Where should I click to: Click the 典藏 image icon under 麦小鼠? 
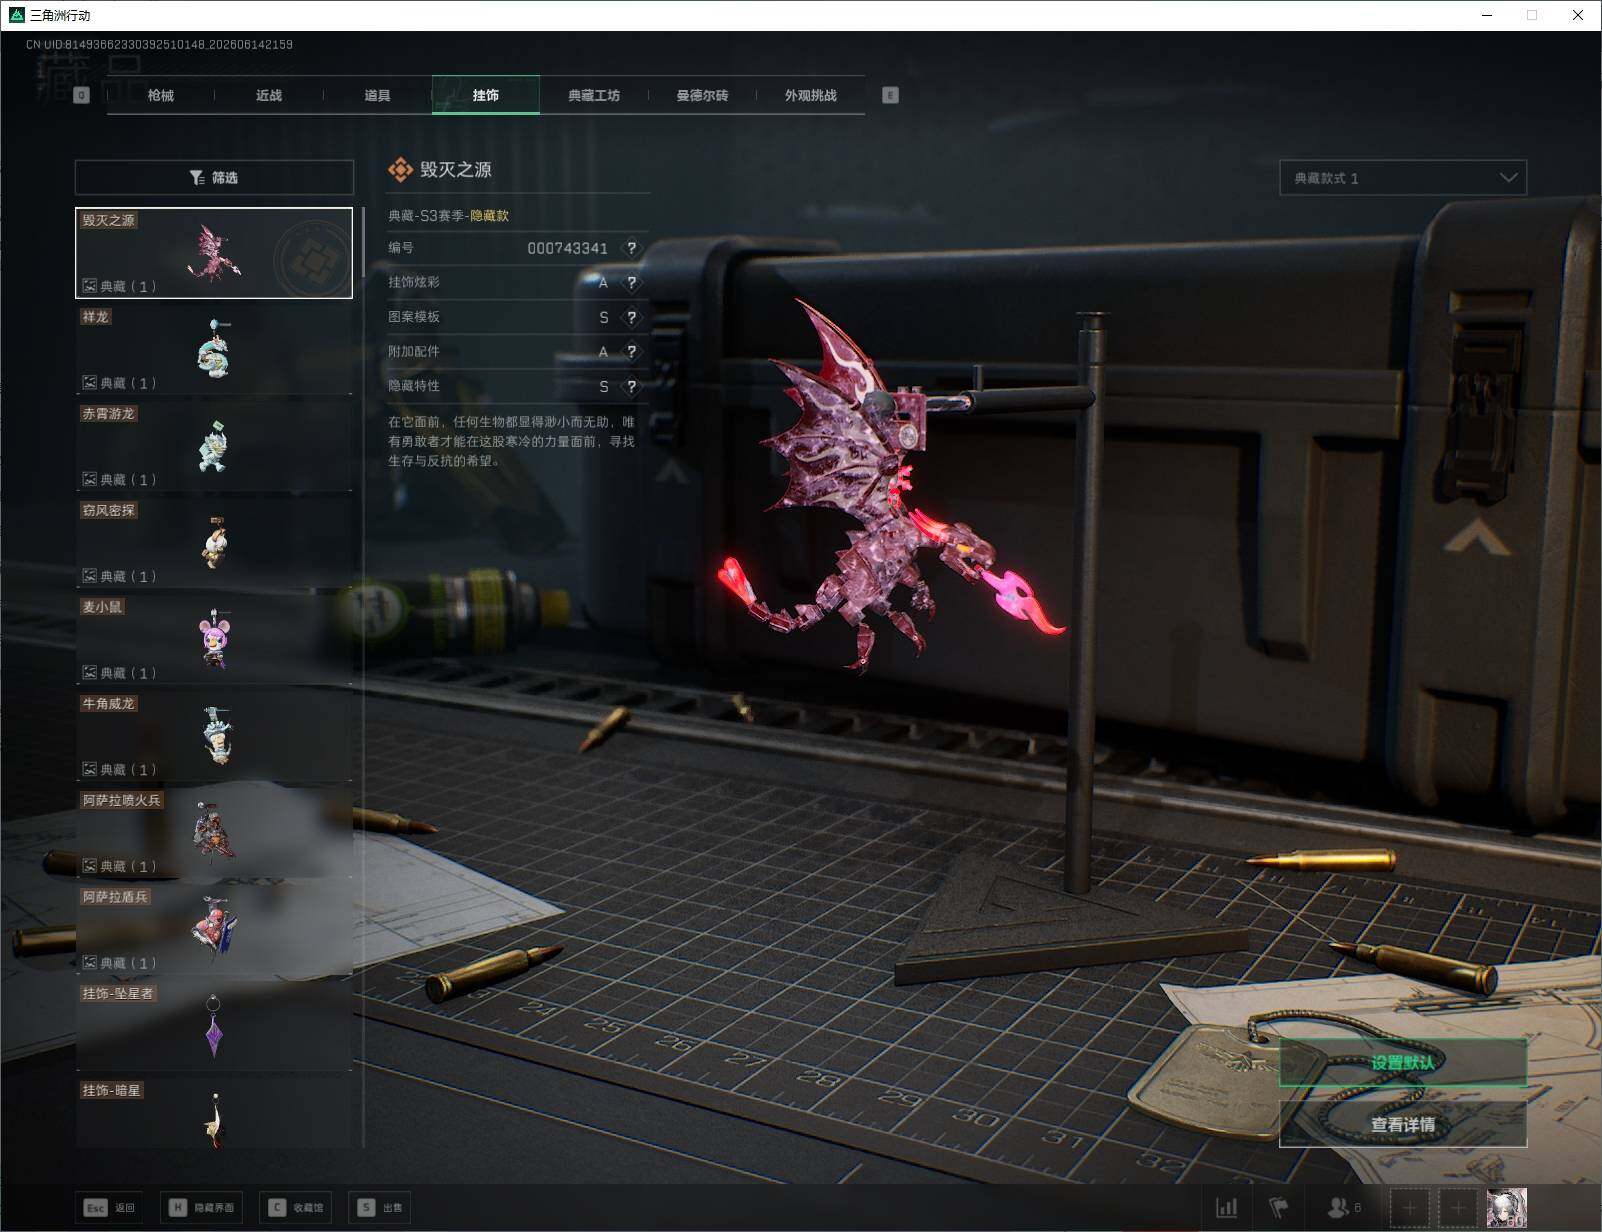click(x=89, y=673)
